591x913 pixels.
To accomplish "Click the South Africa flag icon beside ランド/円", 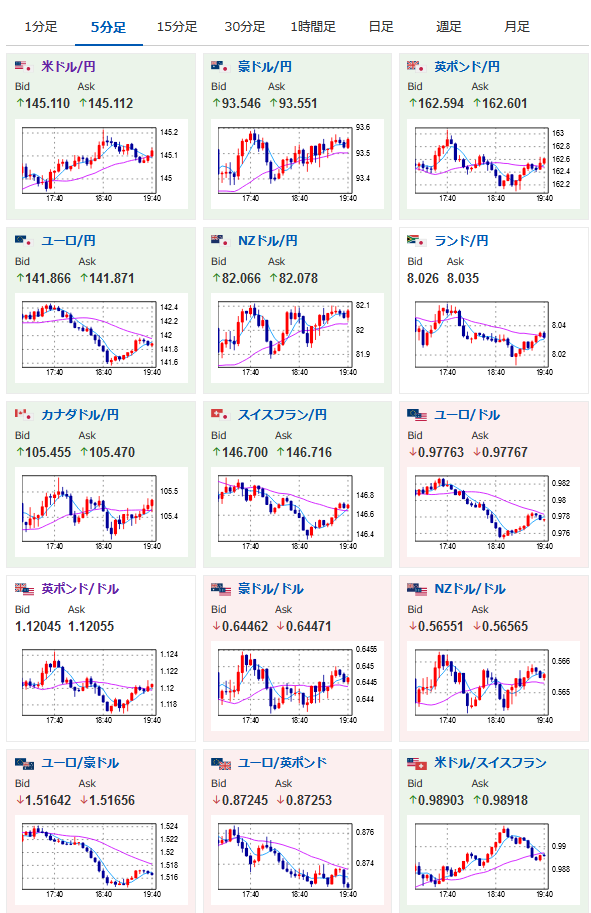I will point(416,240).
